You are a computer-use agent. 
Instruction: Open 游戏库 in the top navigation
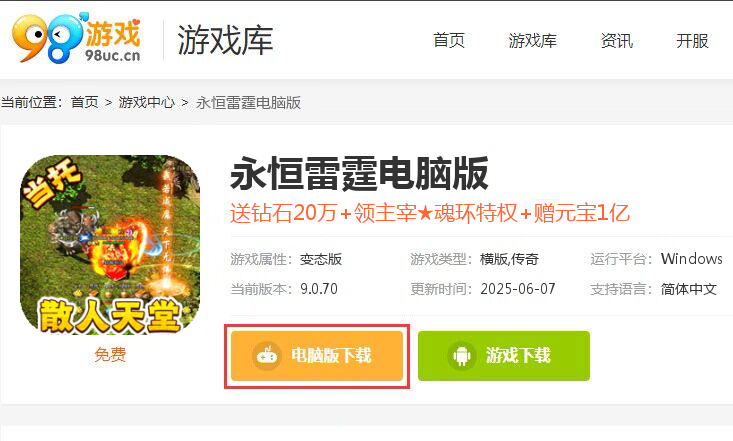click(532, 41)
